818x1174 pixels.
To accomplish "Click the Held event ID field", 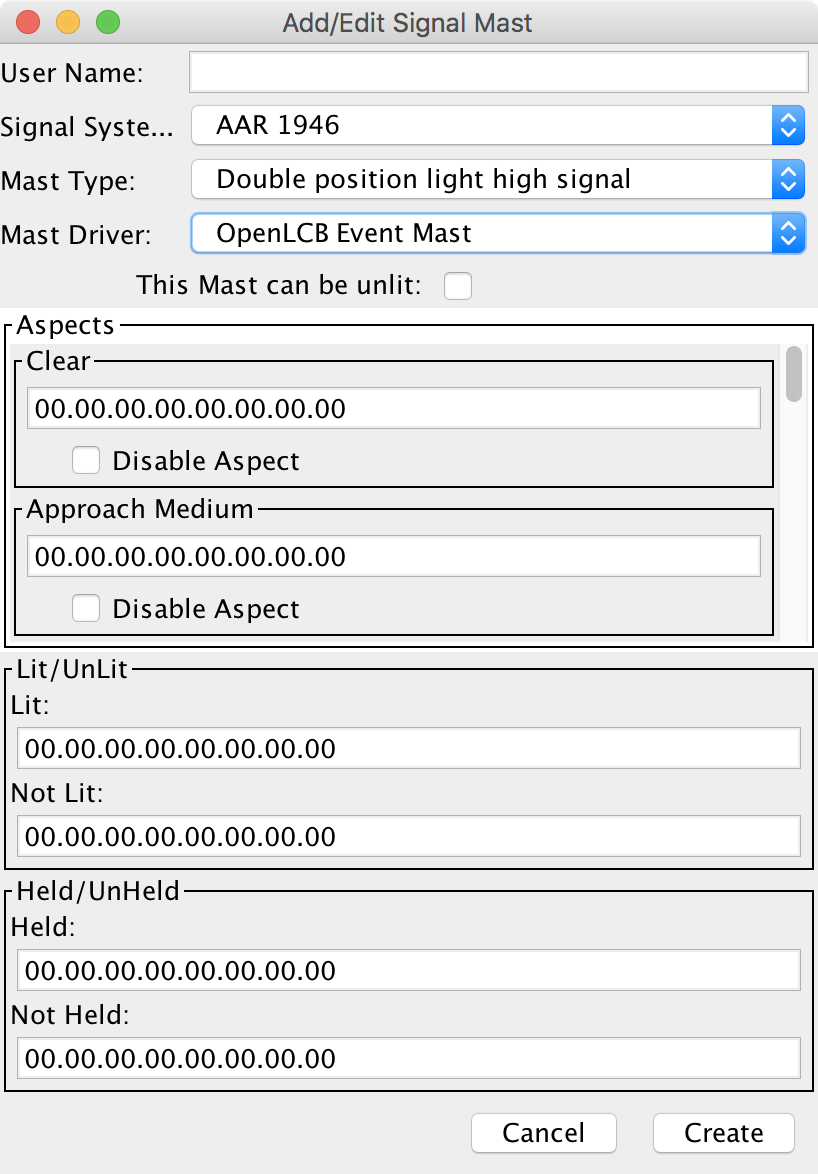I will [x=409, y=970].
